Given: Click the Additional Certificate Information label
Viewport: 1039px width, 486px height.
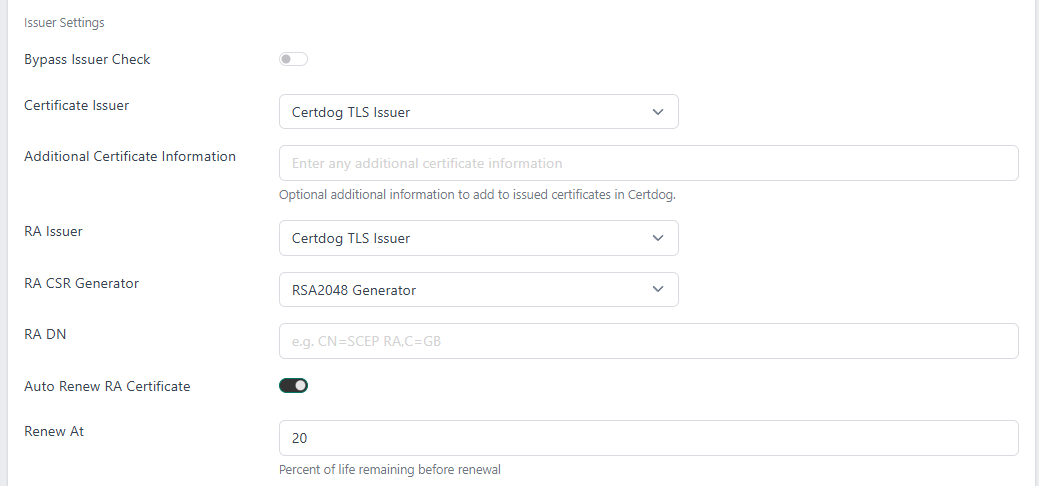Looking at the screenshot, I should [130, 156].
